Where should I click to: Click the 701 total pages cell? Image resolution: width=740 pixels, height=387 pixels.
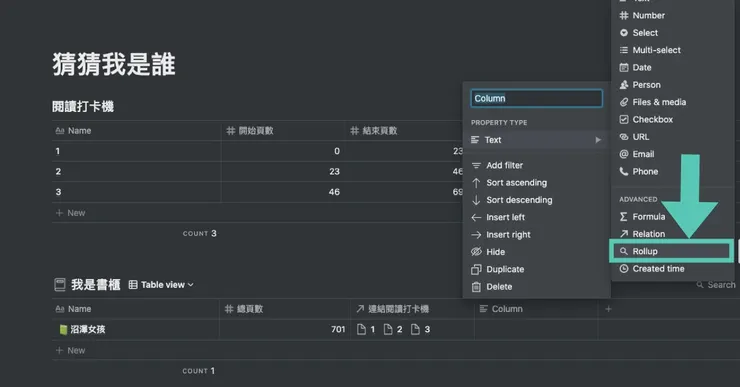coord(285,329)
